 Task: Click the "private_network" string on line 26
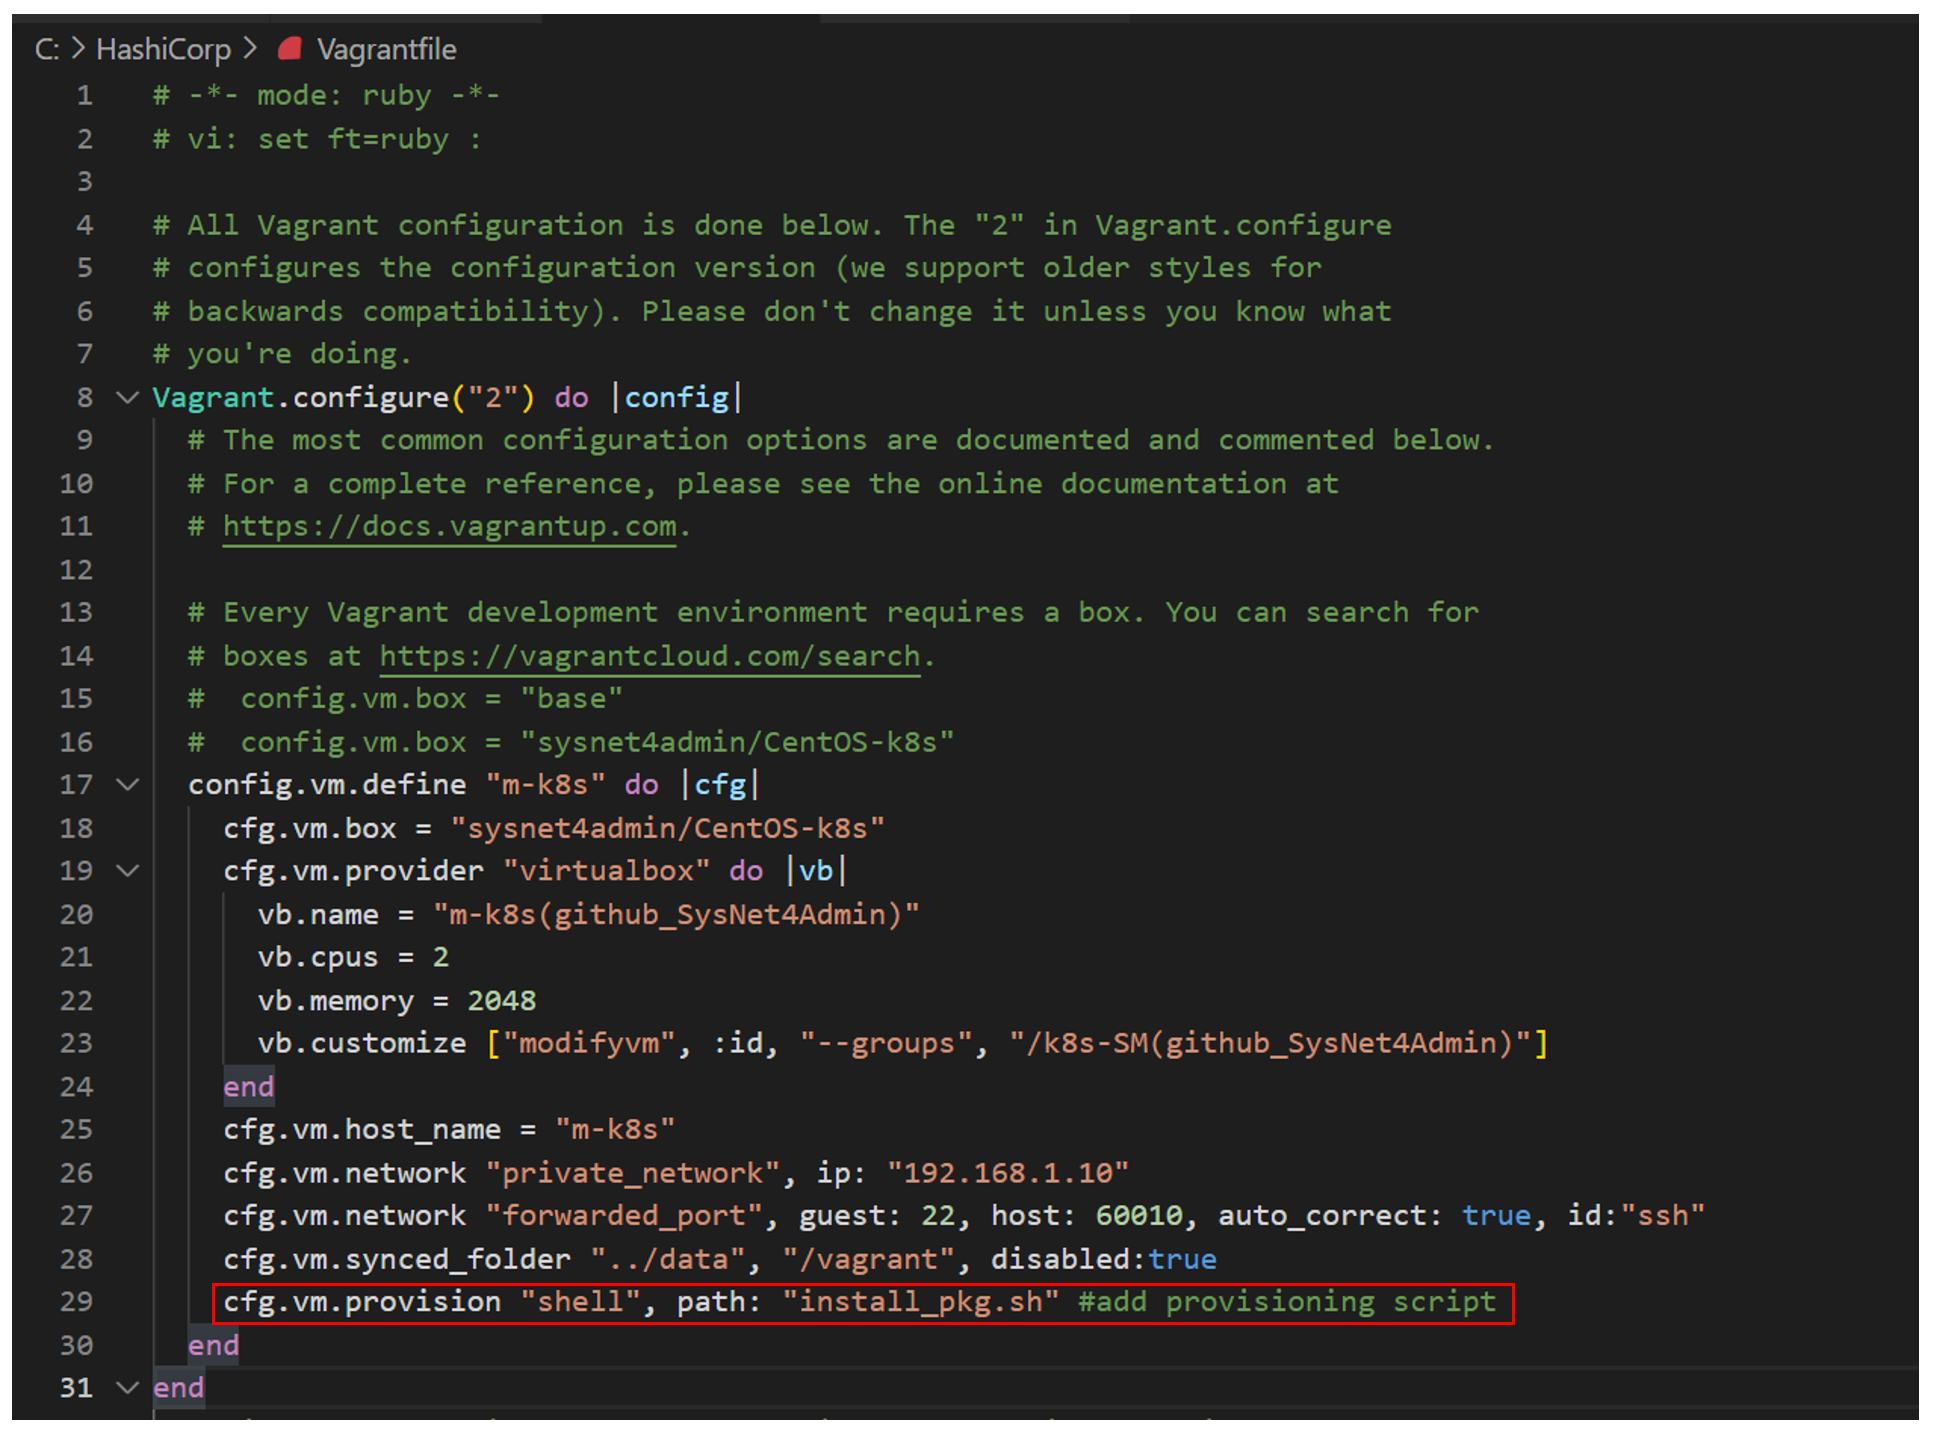click(632, 1172)
